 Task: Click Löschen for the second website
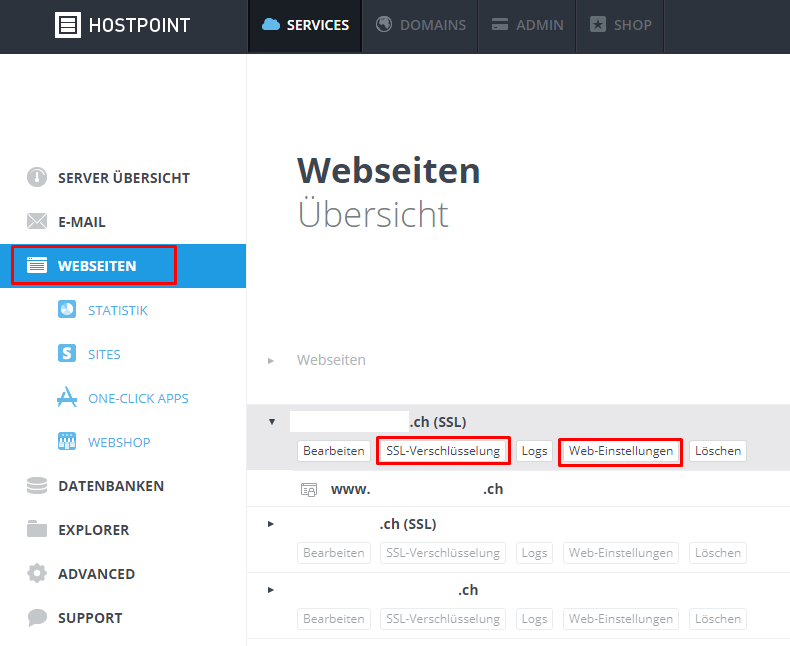point(718,553)
